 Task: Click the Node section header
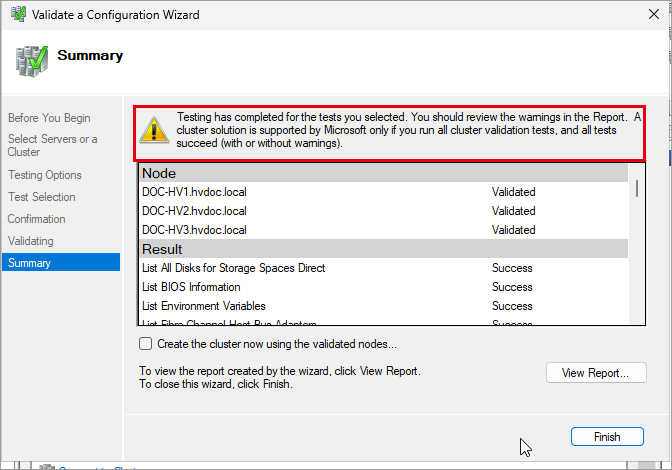384,173
